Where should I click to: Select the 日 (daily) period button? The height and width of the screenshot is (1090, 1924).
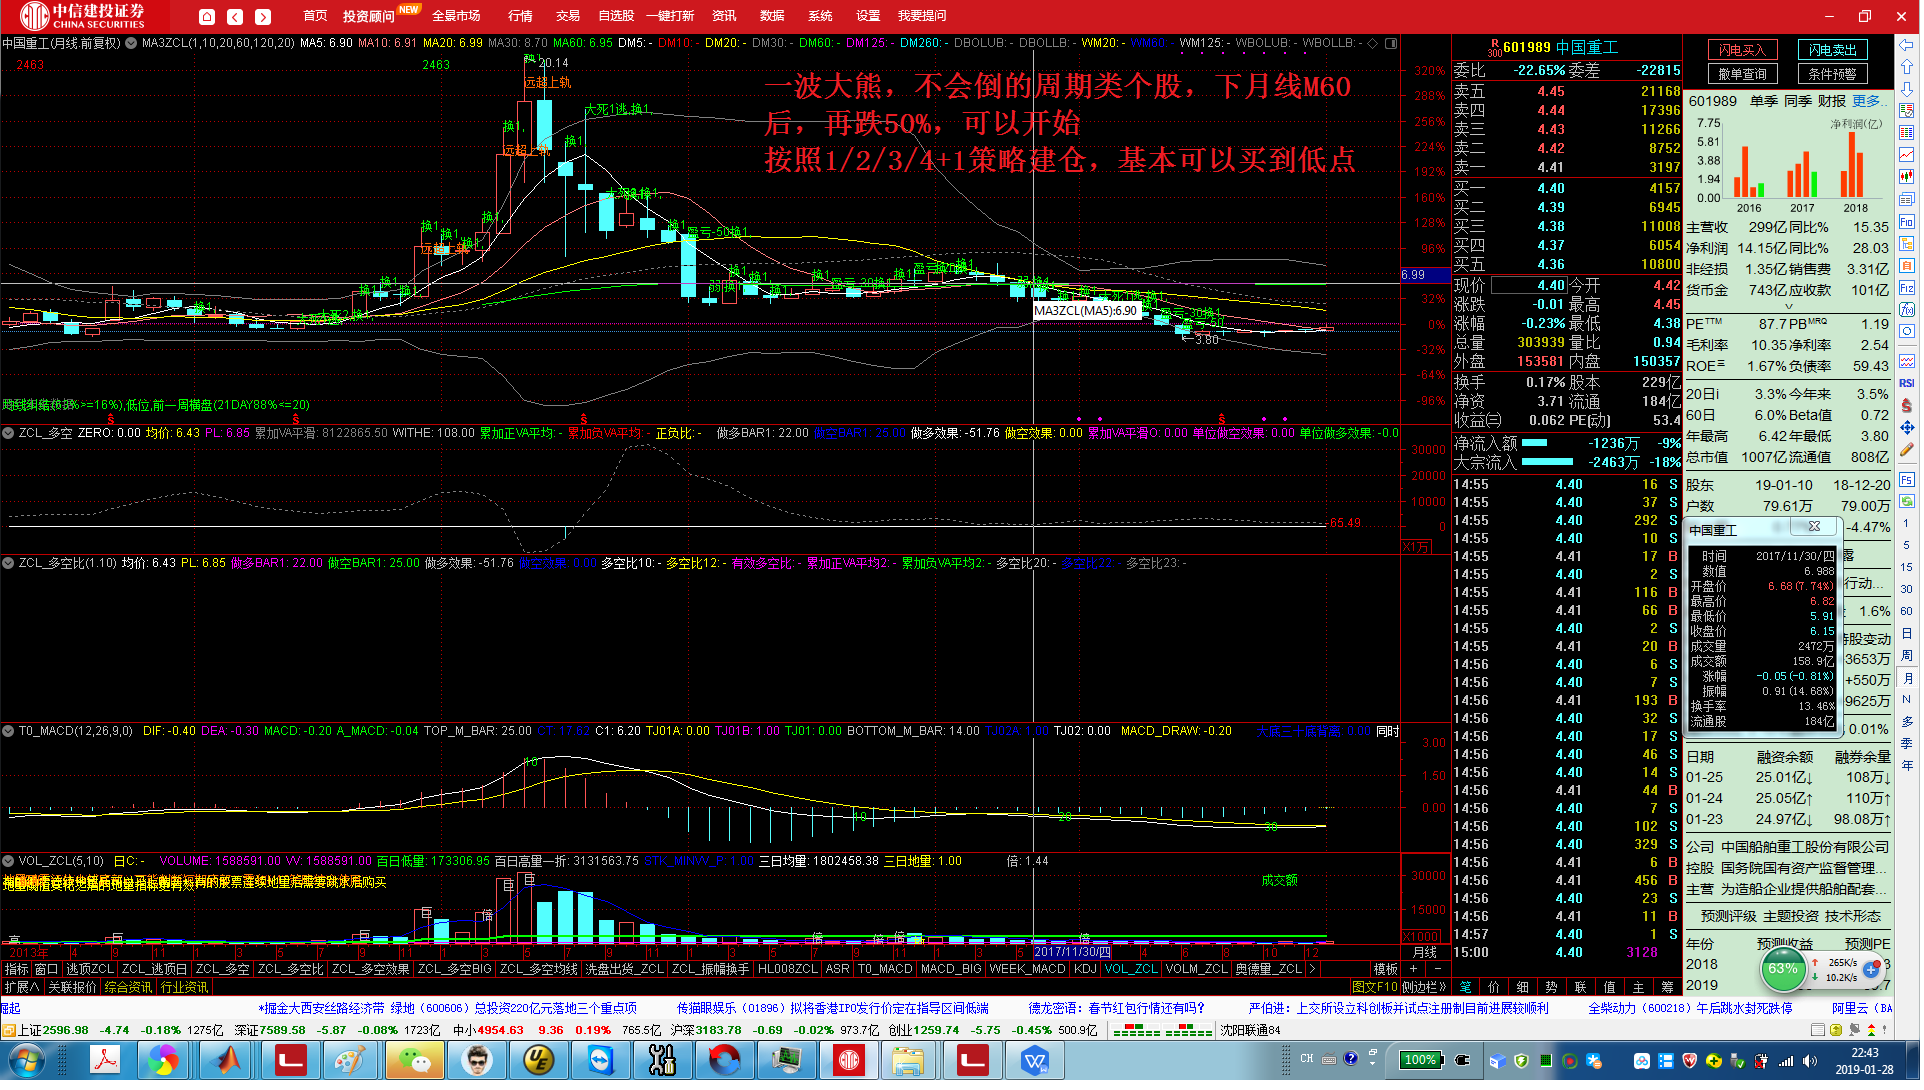[x=1907, y=634]
